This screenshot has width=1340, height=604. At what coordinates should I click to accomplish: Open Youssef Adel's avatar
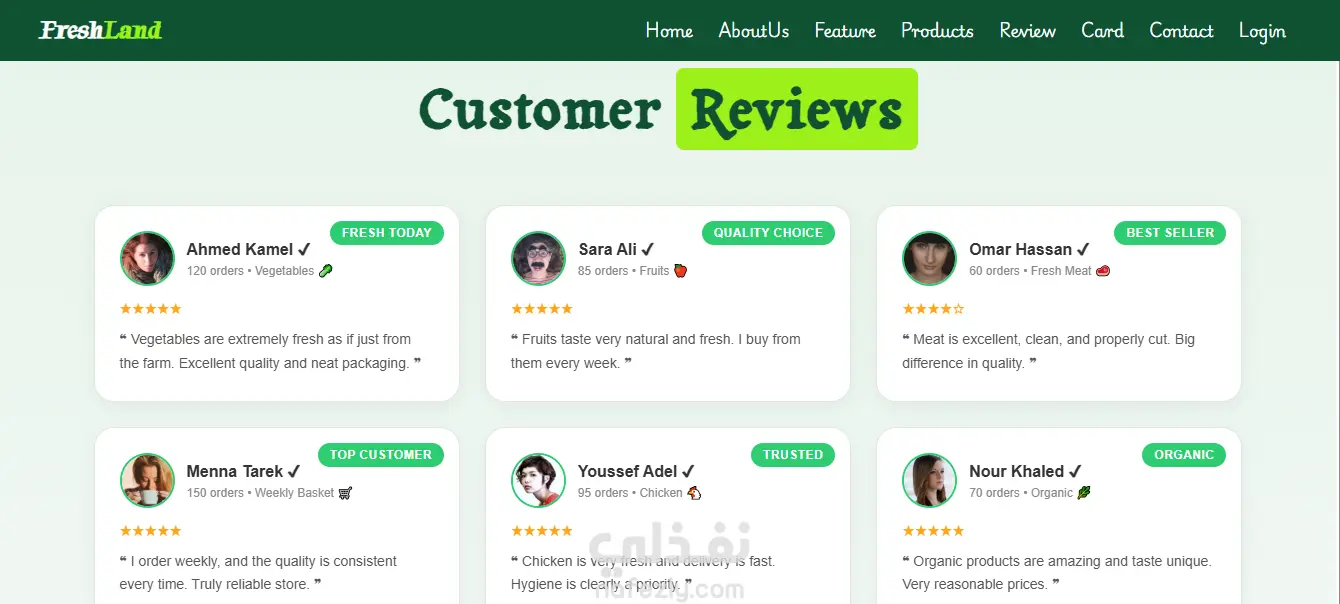[538, 481]
